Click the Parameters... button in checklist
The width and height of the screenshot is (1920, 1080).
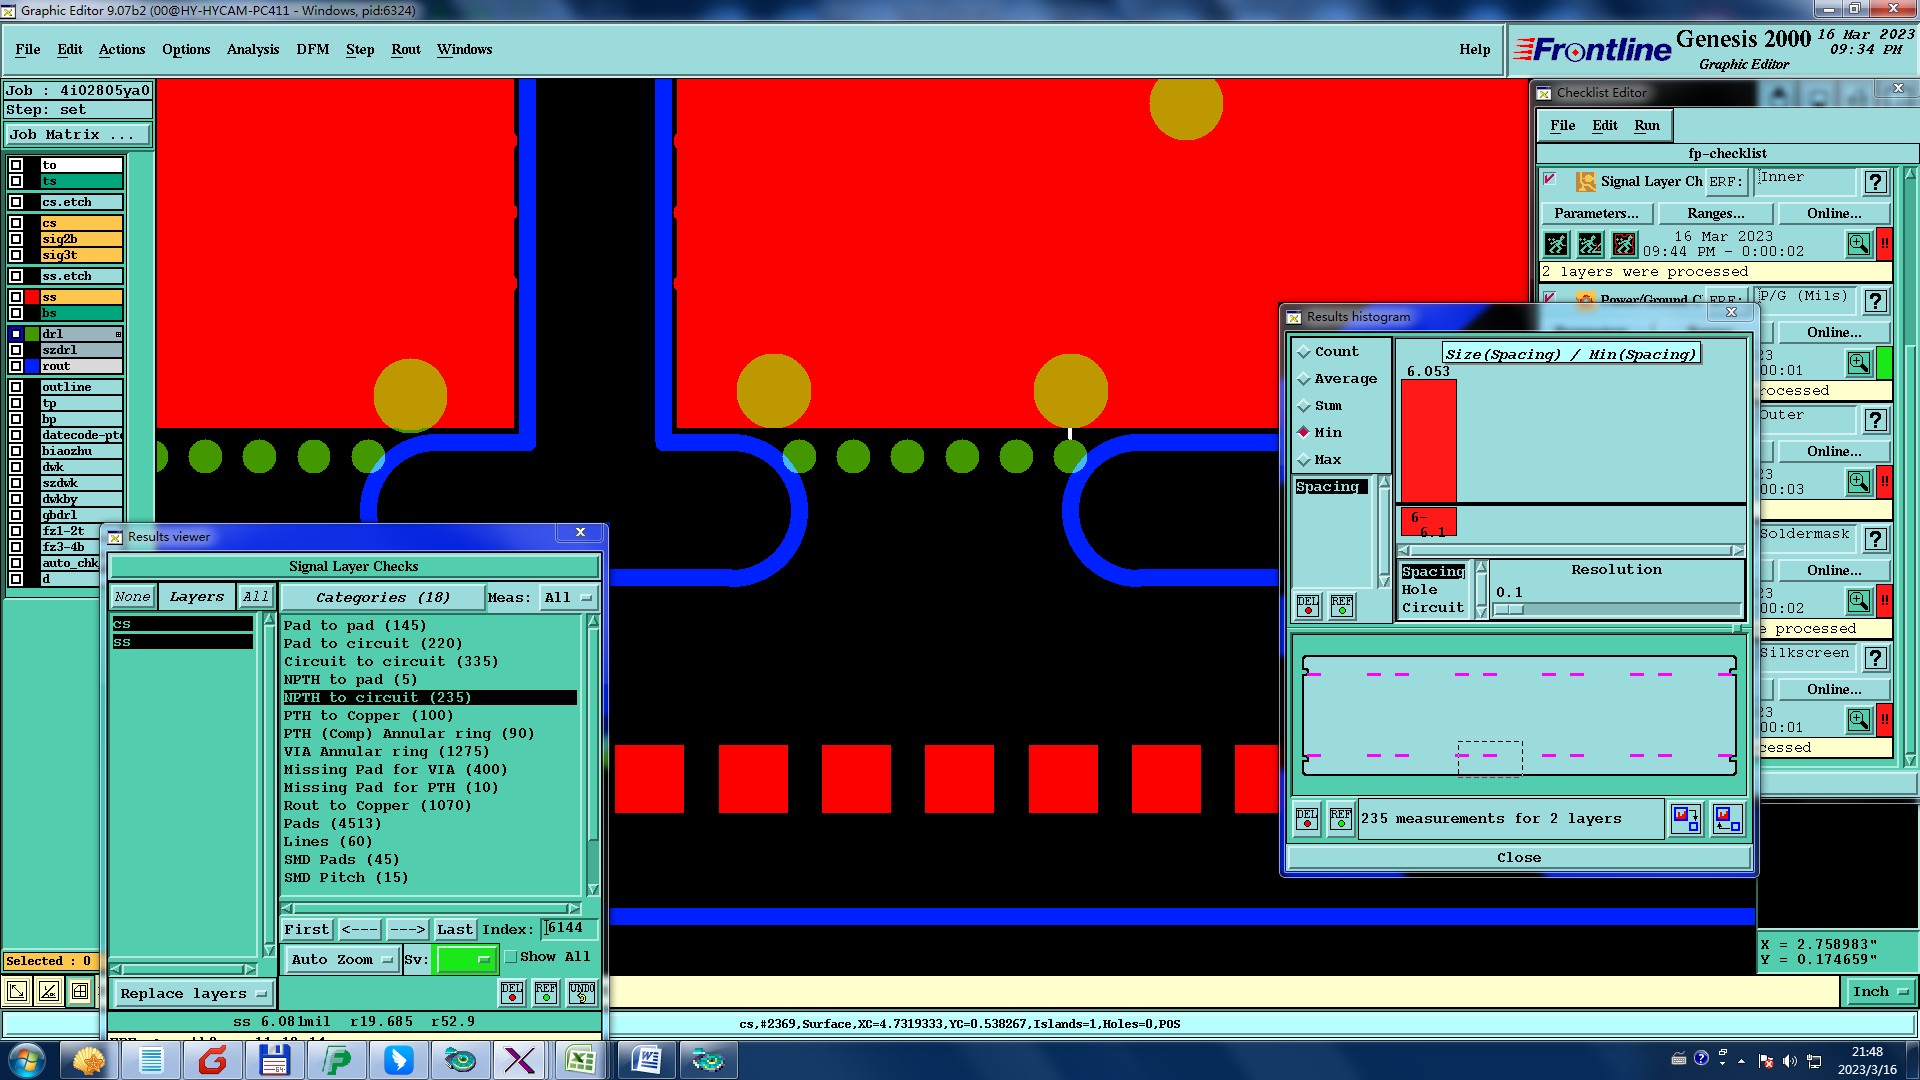click(x=1596, y=214)
